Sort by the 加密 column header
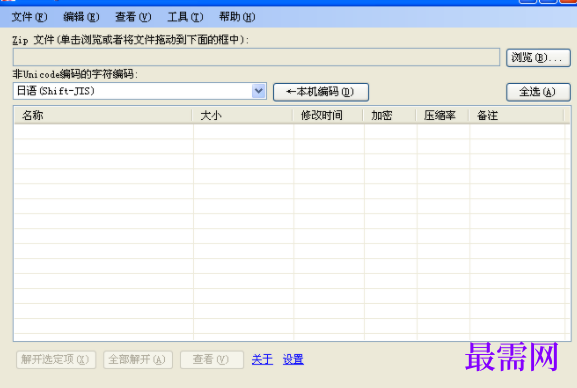The width and height of the screenshot is (577, 388). click(390, 116)
